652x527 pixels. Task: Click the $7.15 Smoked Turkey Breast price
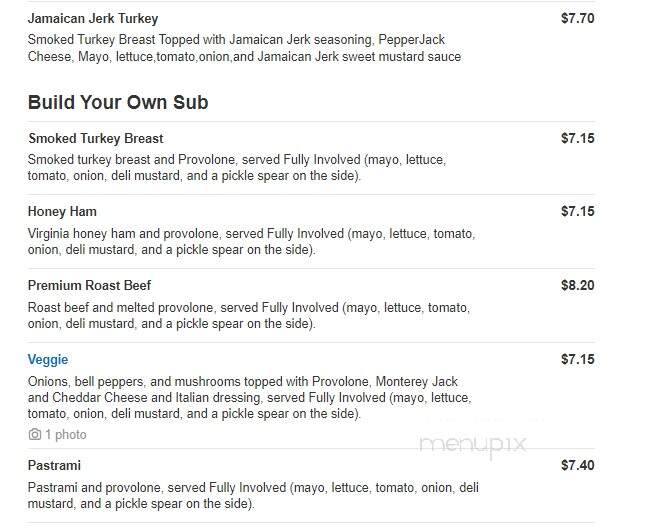(578, 138)
